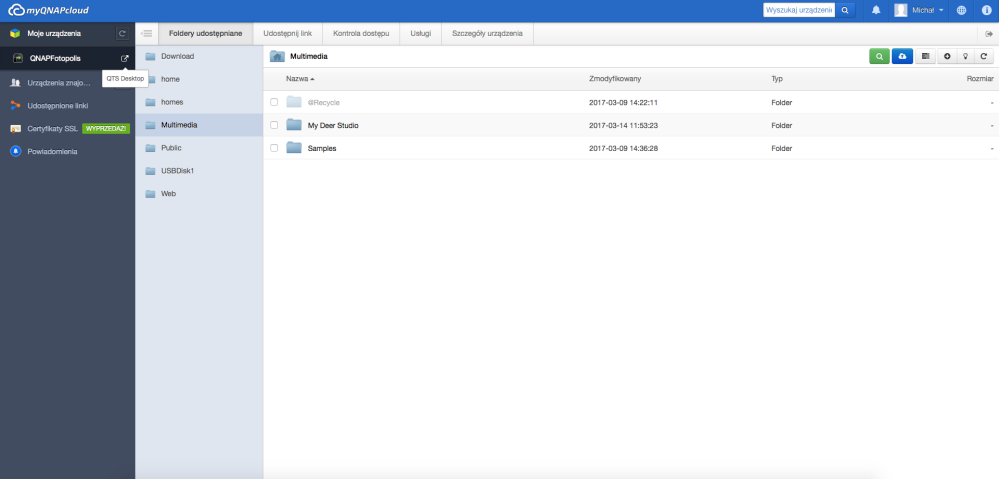Open the Szczegóły urządzenia tab
Screen dimensions: 999x479
(x=487, y=34)
